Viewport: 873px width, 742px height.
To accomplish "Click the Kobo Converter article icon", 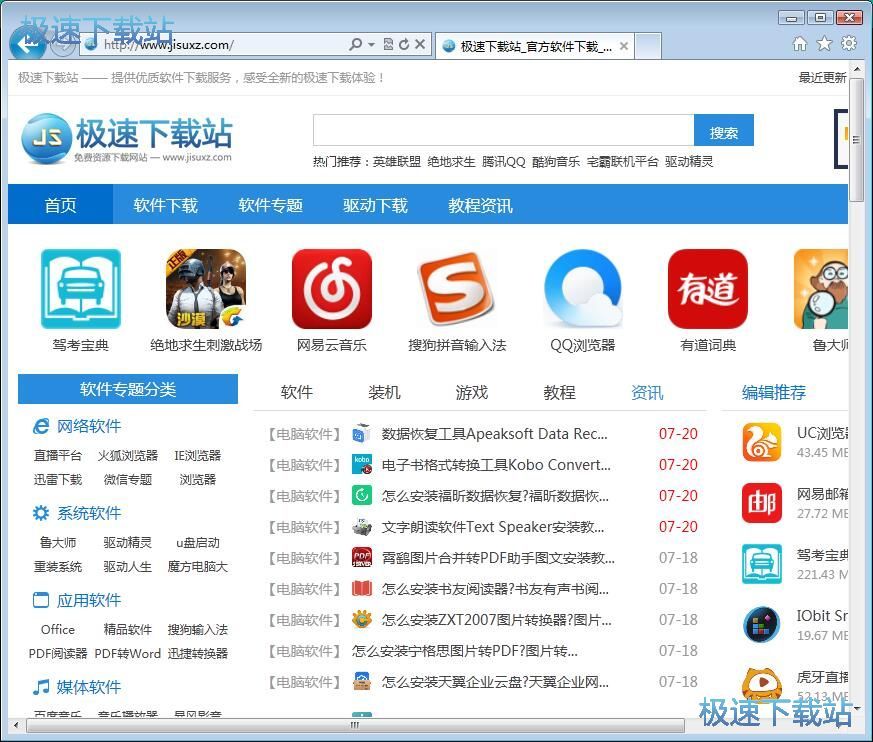I will click(362, 464).
